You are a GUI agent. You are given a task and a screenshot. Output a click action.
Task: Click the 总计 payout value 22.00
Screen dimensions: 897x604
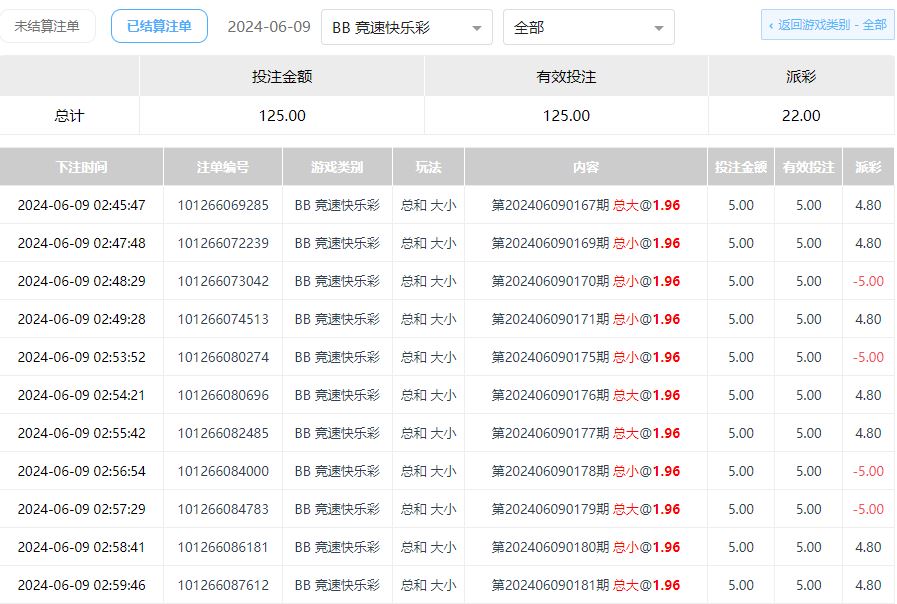point(801,116)
